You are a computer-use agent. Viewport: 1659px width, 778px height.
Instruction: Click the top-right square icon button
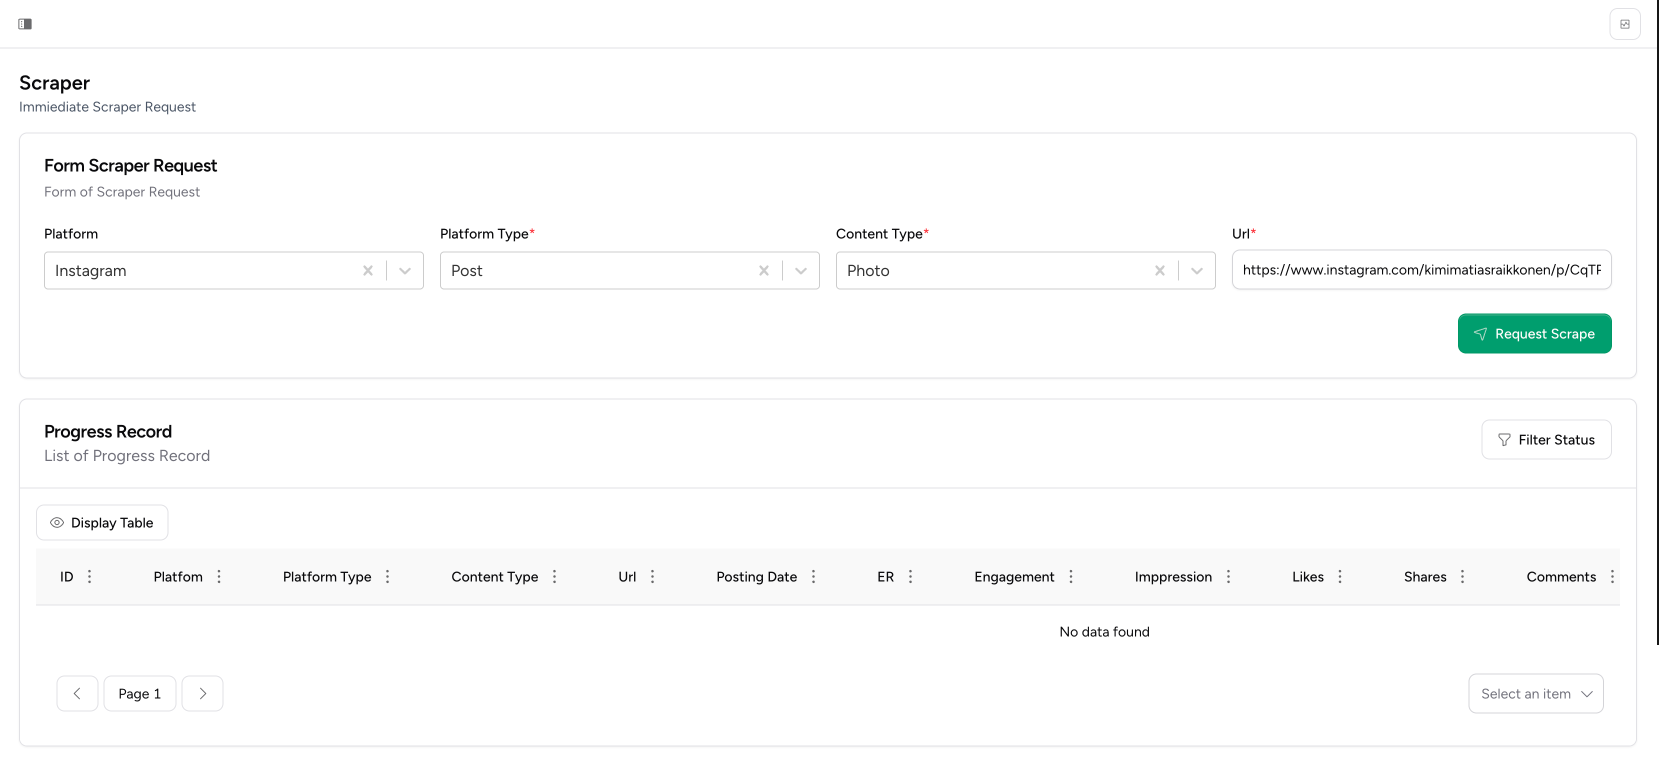(x=1625, y=24)
